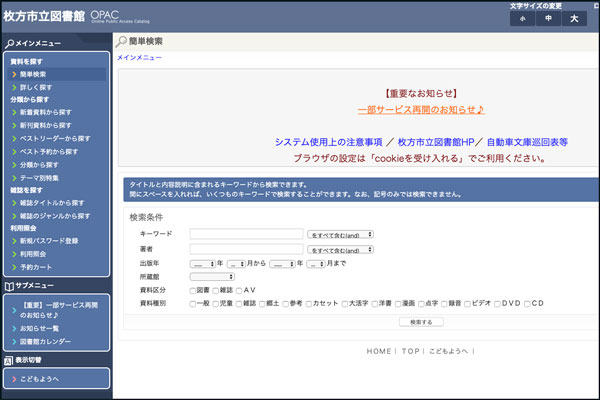The image size is (600, 400).
Task: Open the keyword match condition dropdown
Action: pyautogui.click(x=341, y=234)
